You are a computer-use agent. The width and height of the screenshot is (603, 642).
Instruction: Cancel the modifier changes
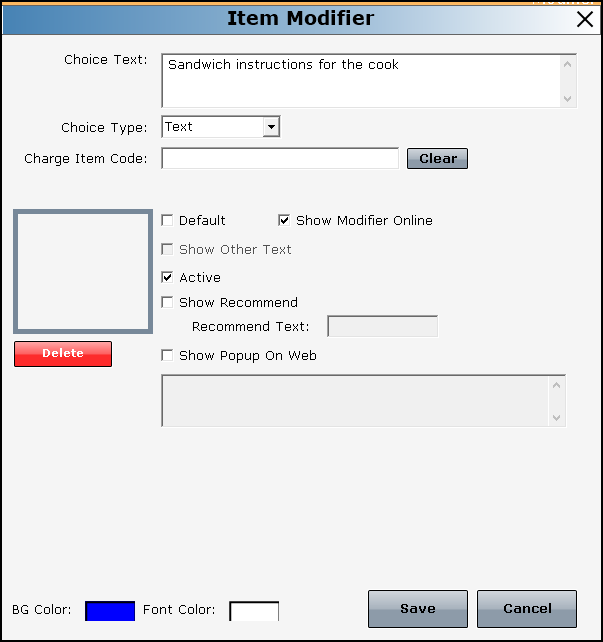tap(526, 609)
